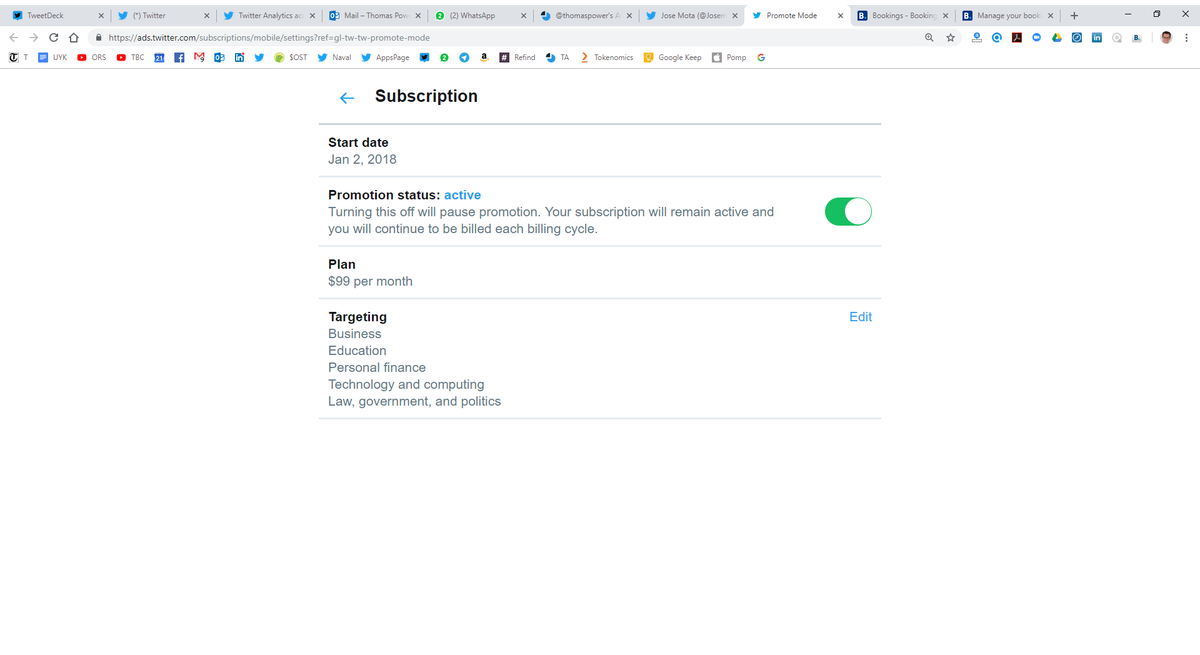The height and width of the screenshot is (655, 1200).
Task: Open the Google Keep bookmark
Action: click(673, 57)
